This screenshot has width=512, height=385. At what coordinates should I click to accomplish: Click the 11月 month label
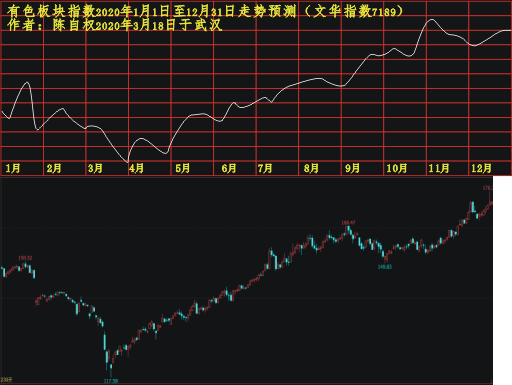pyautogui.click(x=439, y=169)
